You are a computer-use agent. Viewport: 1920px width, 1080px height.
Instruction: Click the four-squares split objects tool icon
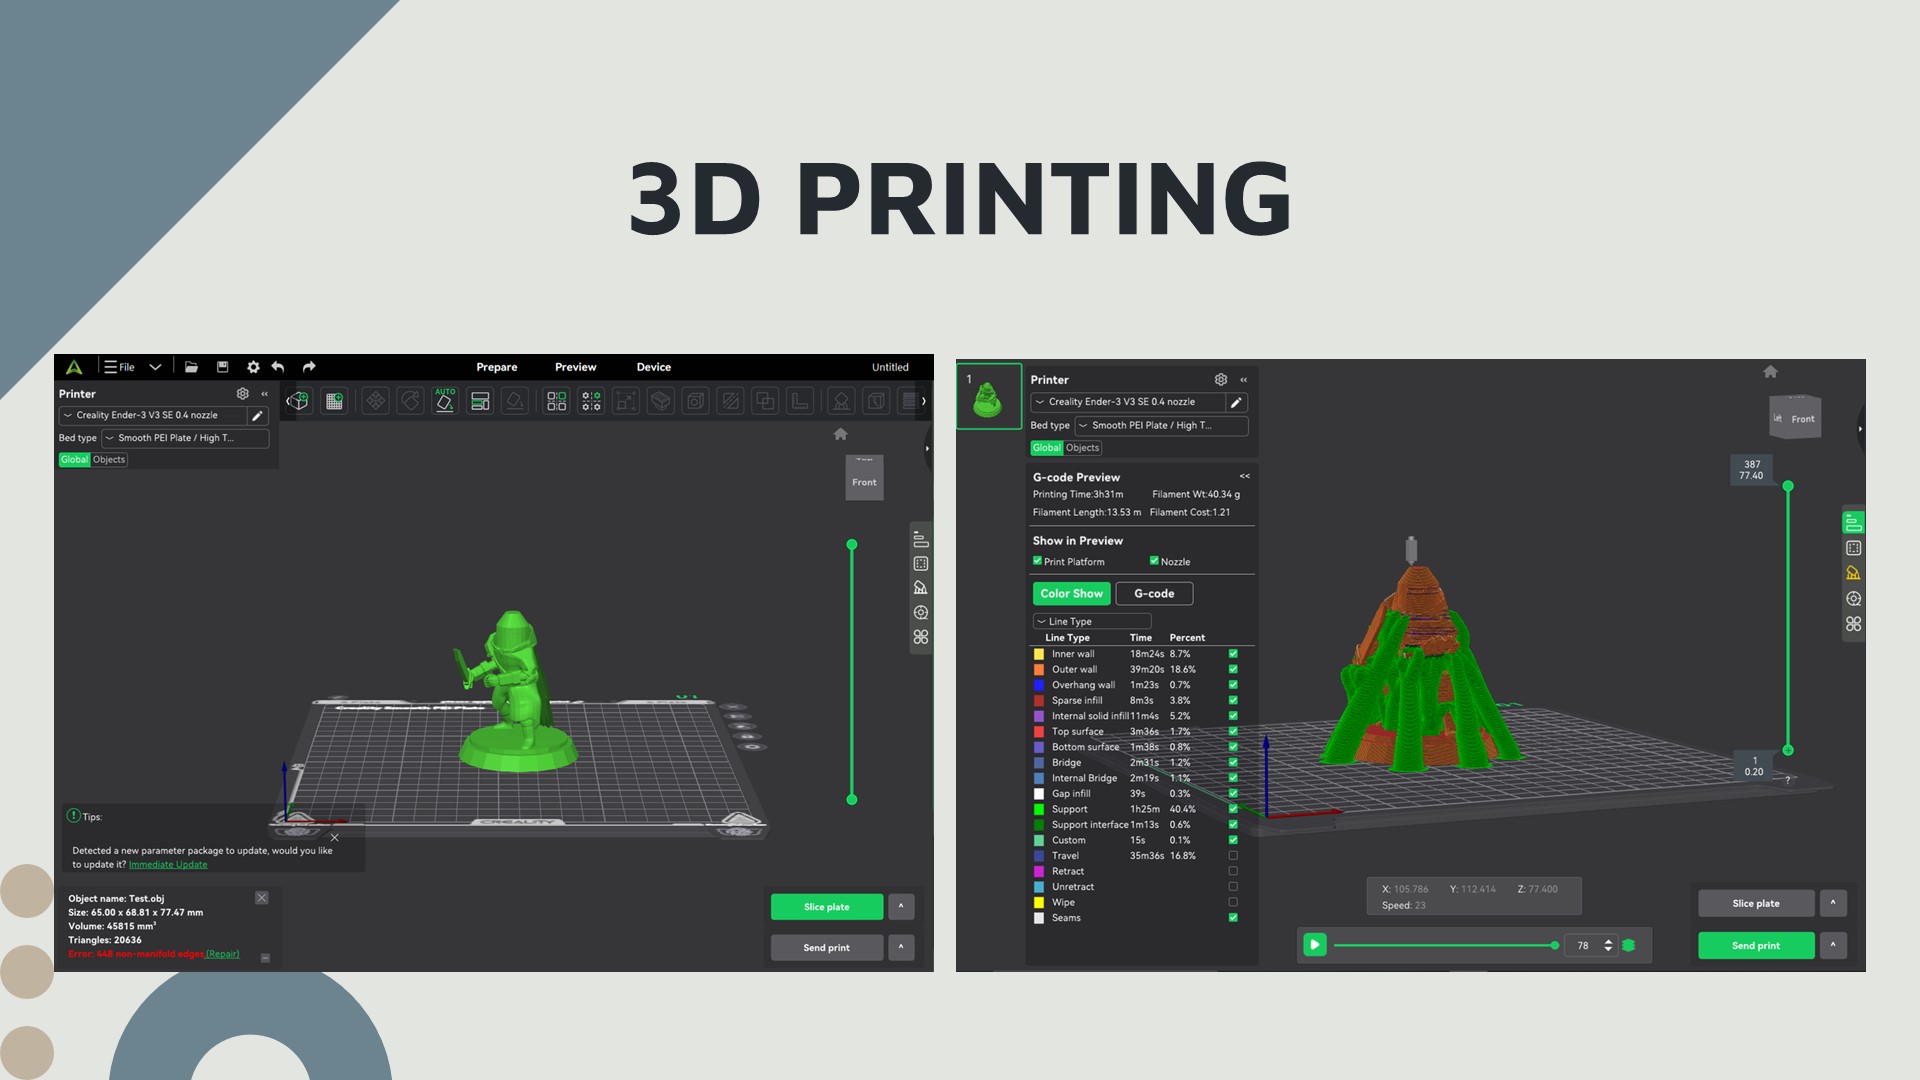pos(557,401)
